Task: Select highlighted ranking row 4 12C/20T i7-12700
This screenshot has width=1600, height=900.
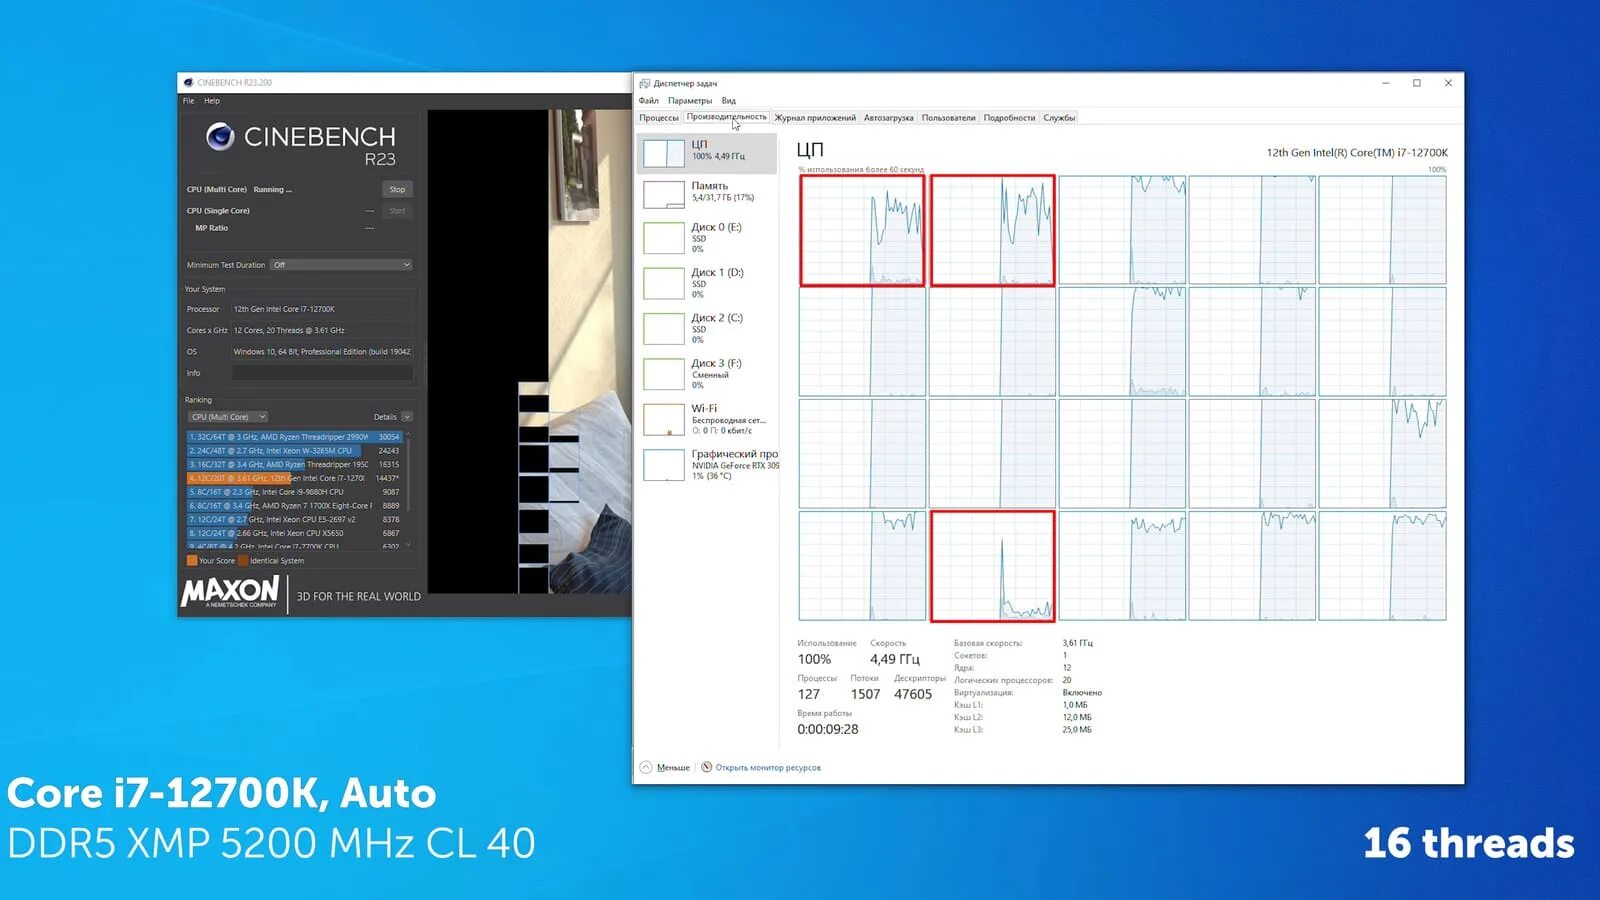Action: [x=294, y=478]
